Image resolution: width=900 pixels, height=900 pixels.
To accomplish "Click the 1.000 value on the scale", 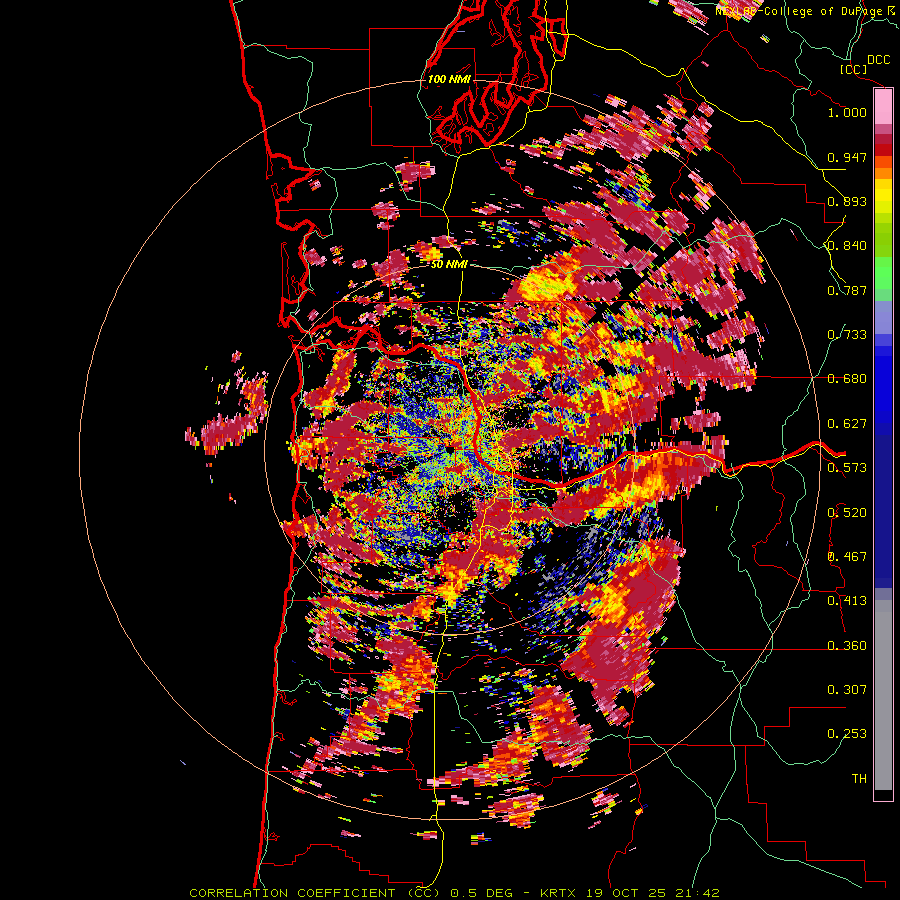I will click(847, 112).
